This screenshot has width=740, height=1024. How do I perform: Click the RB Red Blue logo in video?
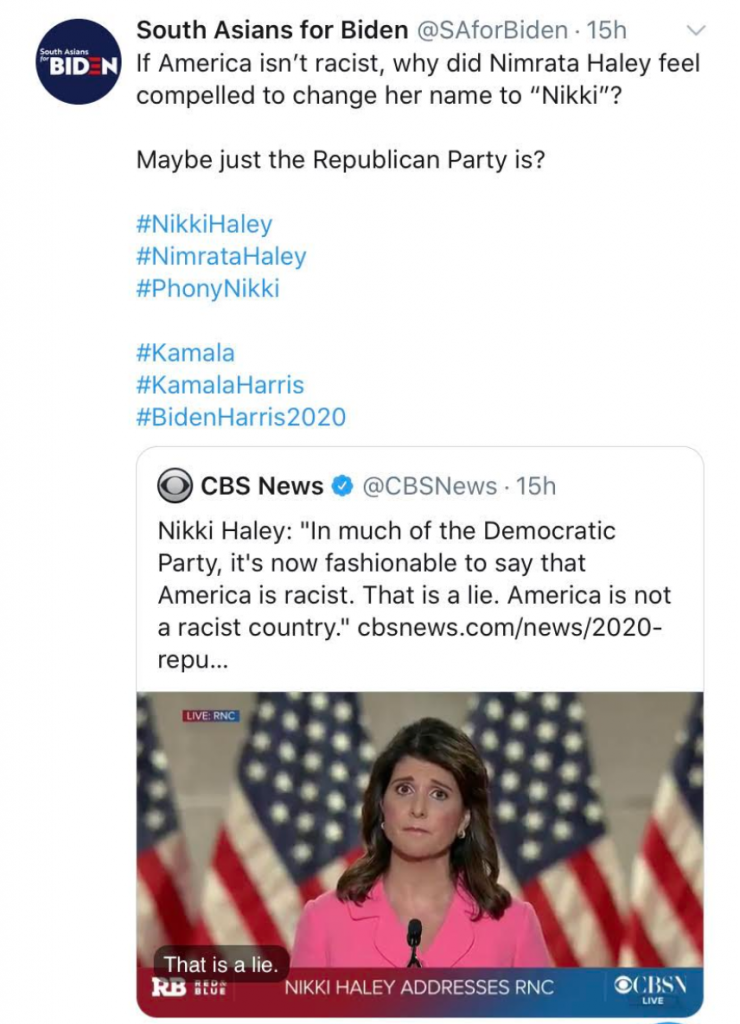coord(189,986)
